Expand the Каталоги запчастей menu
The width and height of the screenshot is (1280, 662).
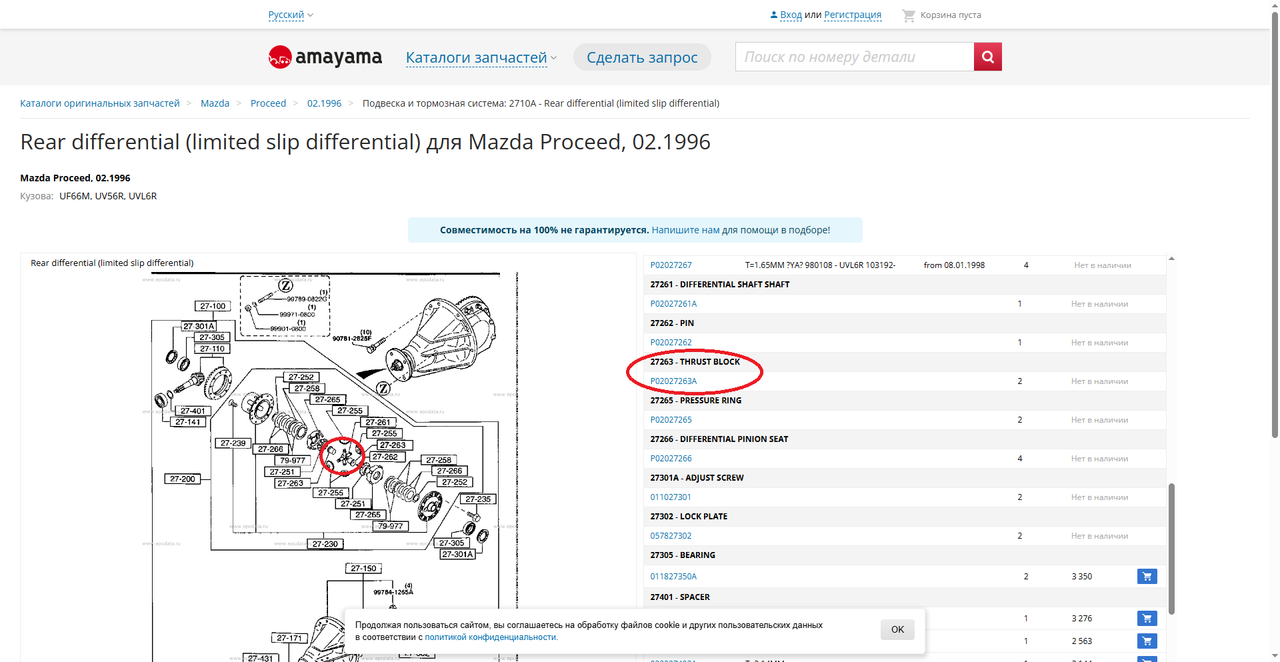coord(481,58)
